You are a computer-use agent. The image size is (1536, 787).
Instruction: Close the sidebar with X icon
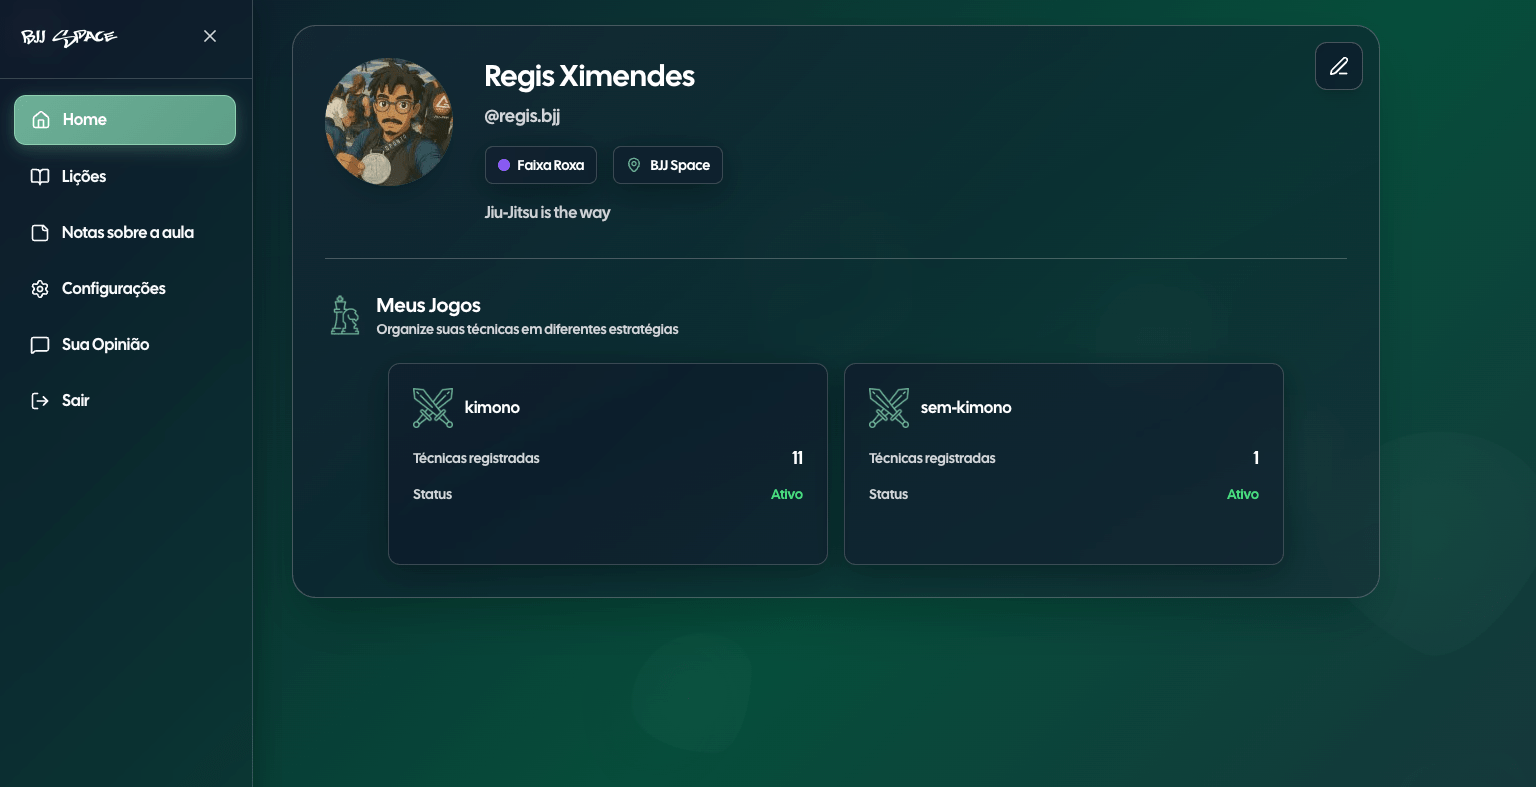click(x=210, y=36)
